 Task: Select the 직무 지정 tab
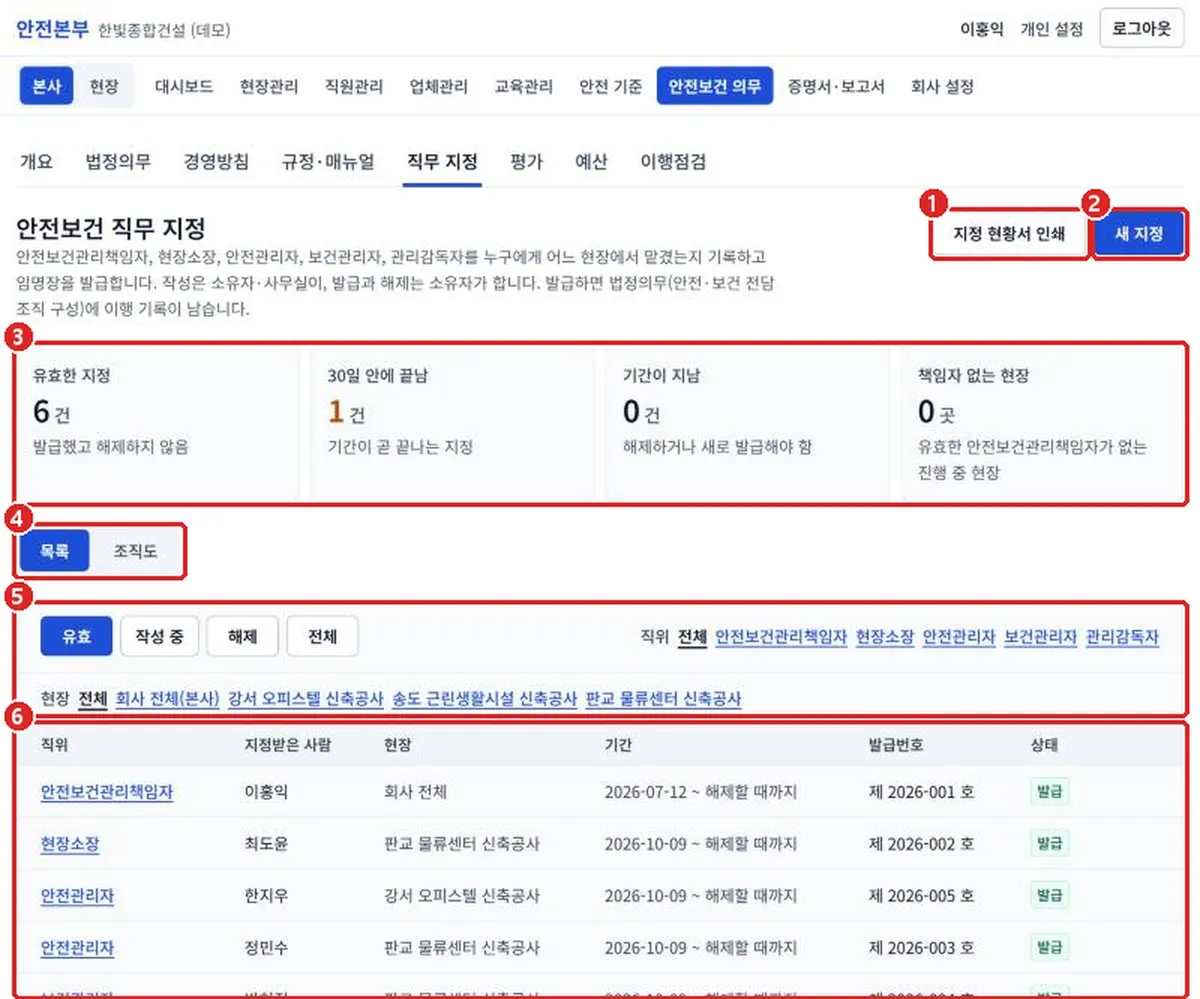(x=442, y=162)
